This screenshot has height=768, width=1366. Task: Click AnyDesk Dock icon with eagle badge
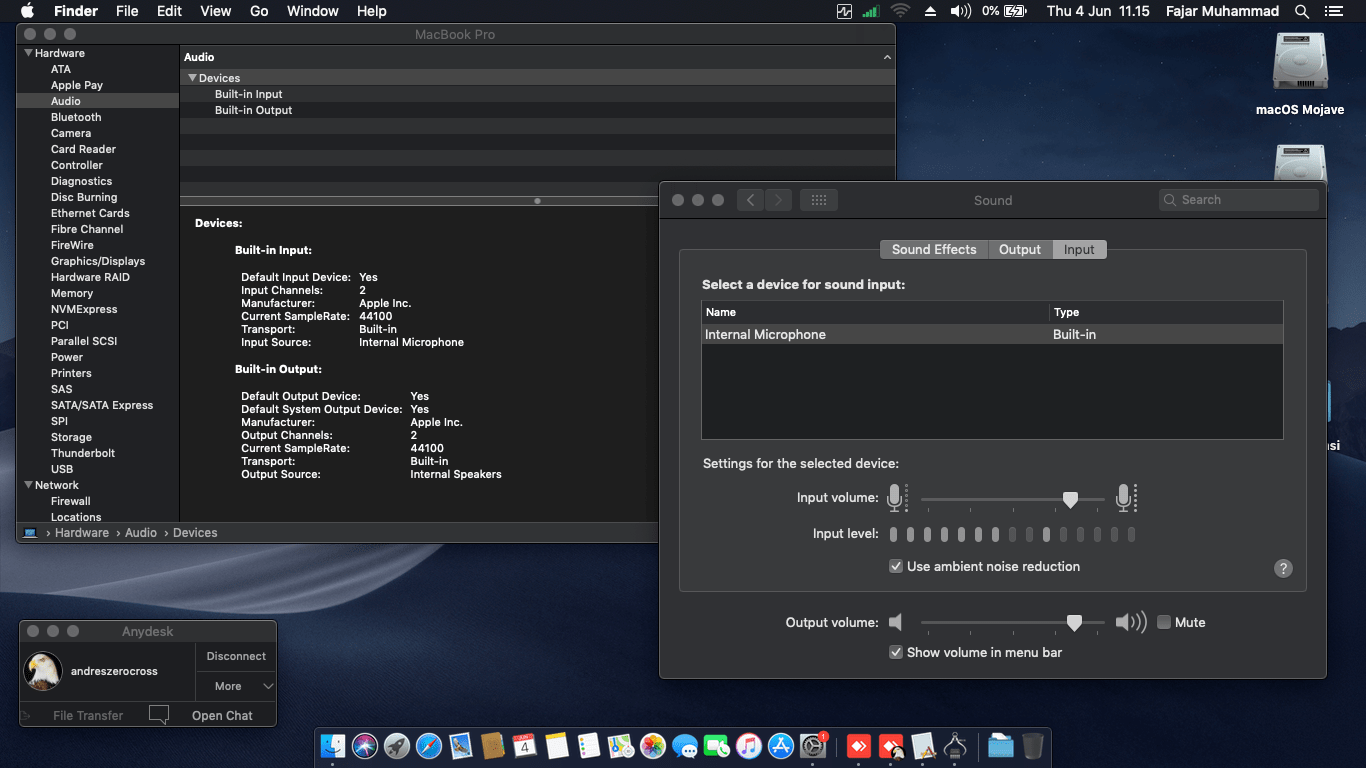click(891, 746)
